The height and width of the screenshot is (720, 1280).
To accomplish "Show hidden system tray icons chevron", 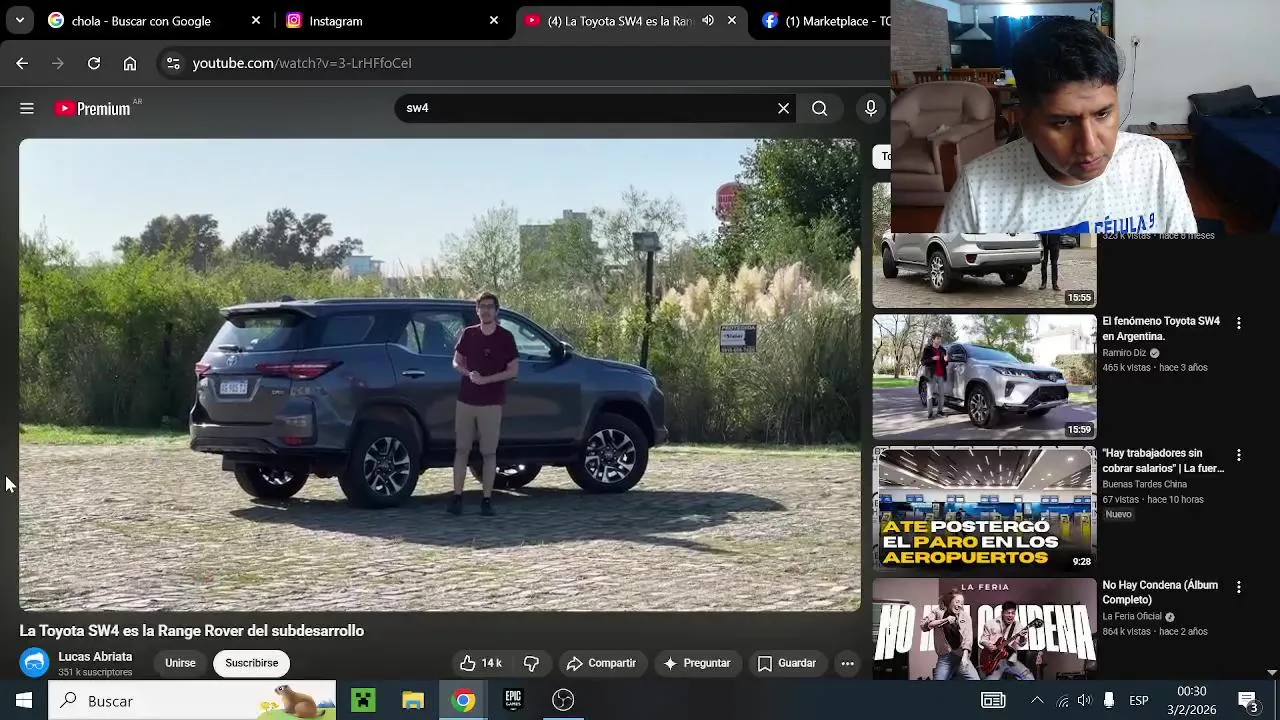I will (1037, 700).
